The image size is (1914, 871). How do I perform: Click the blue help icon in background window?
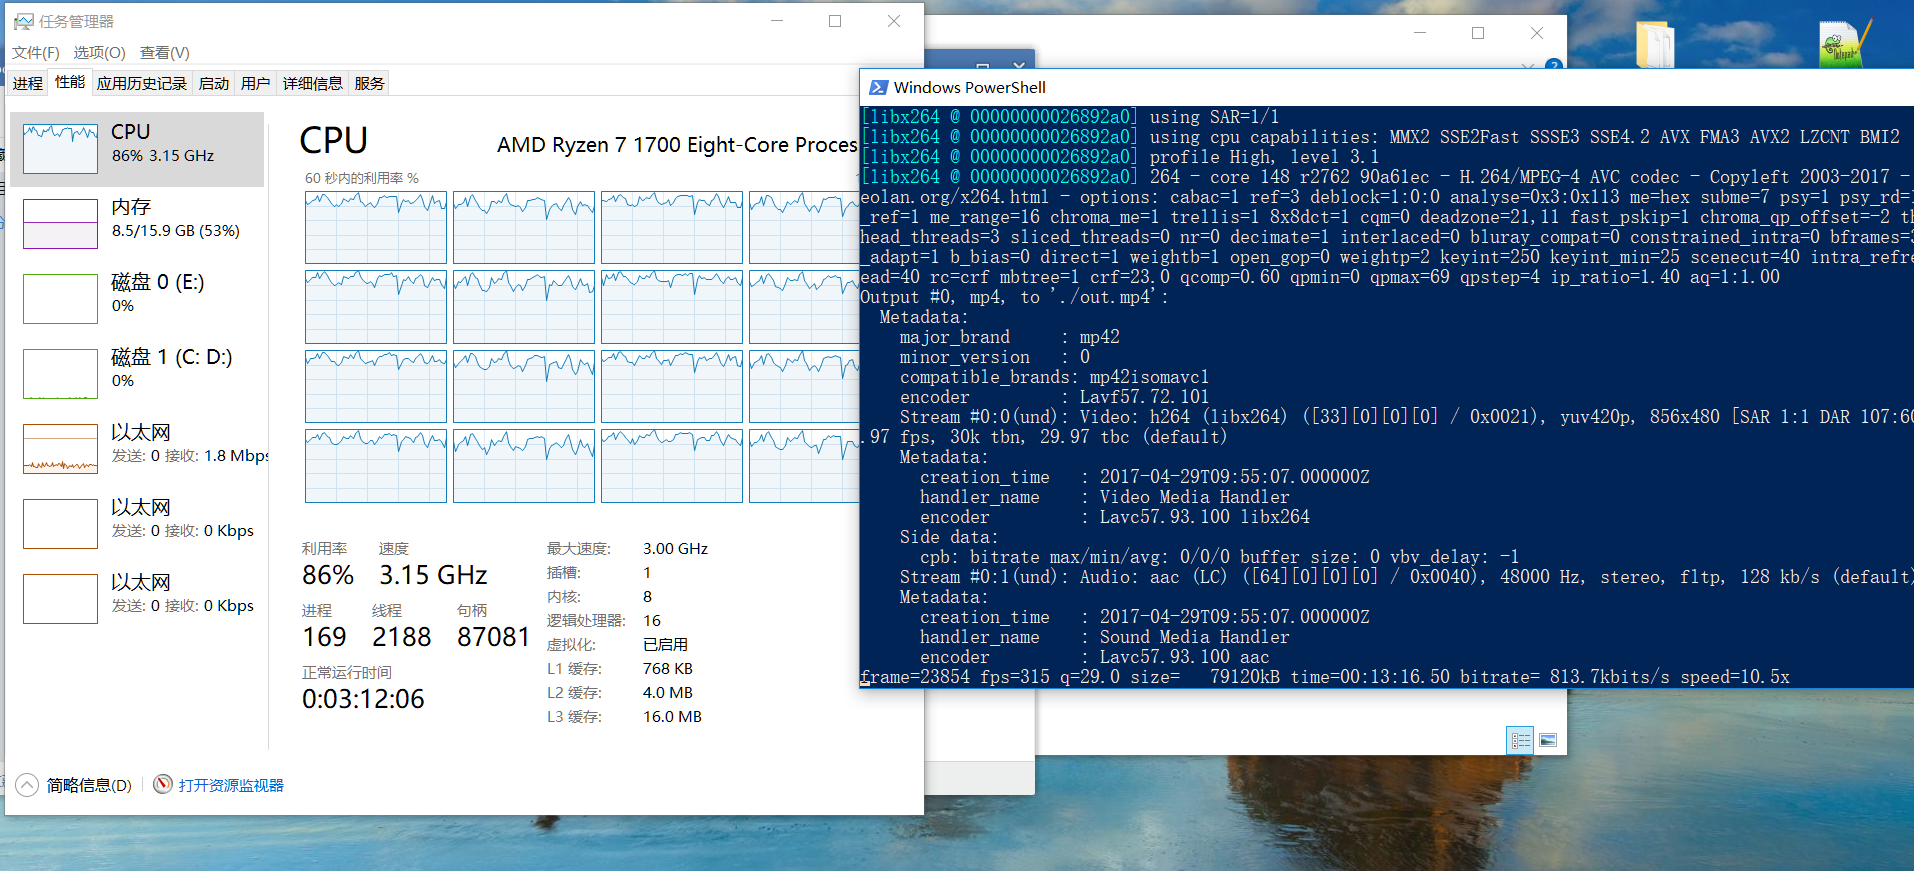pos(1553,65)
